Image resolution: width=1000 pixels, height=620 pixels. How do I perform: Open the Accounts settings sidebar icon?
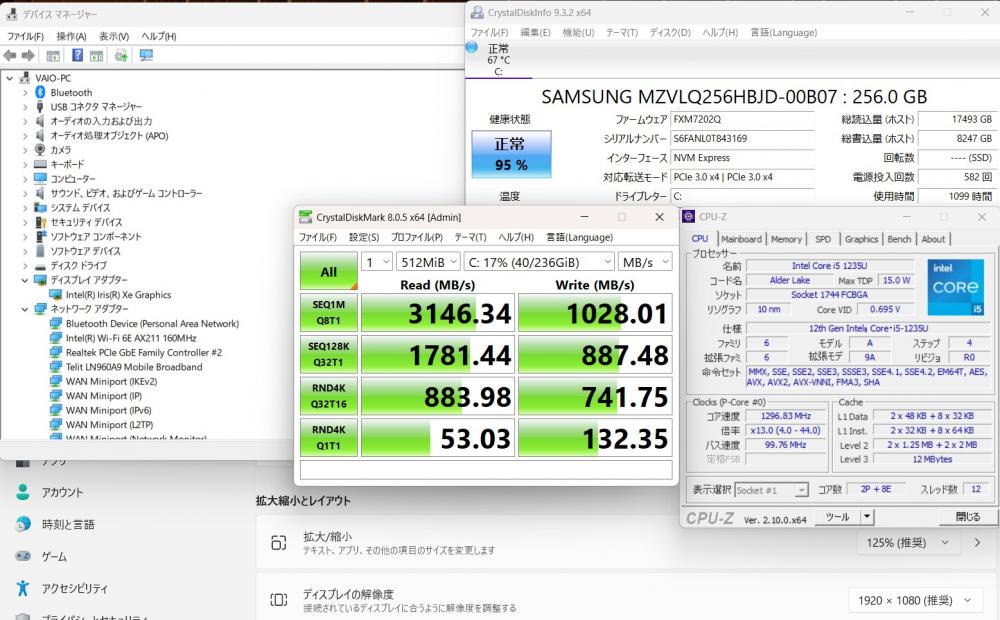(23, 492)
